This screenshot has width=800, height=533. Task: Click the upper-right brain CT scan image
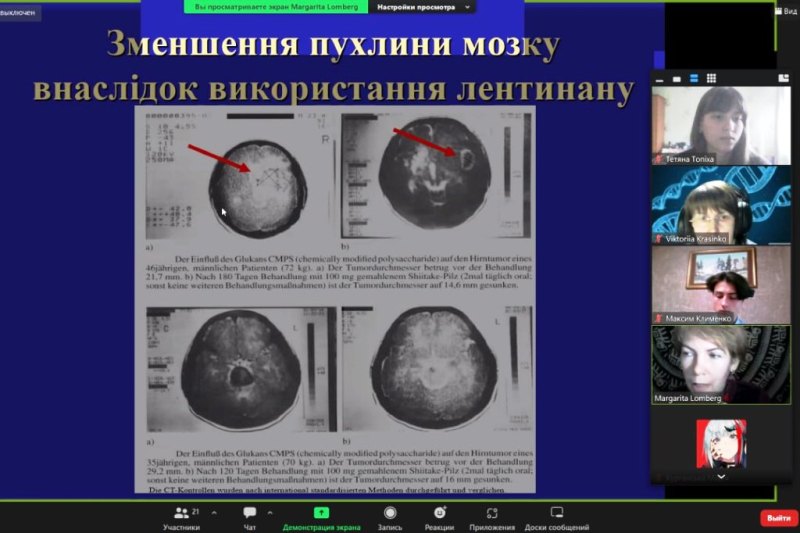pos(435,173)
